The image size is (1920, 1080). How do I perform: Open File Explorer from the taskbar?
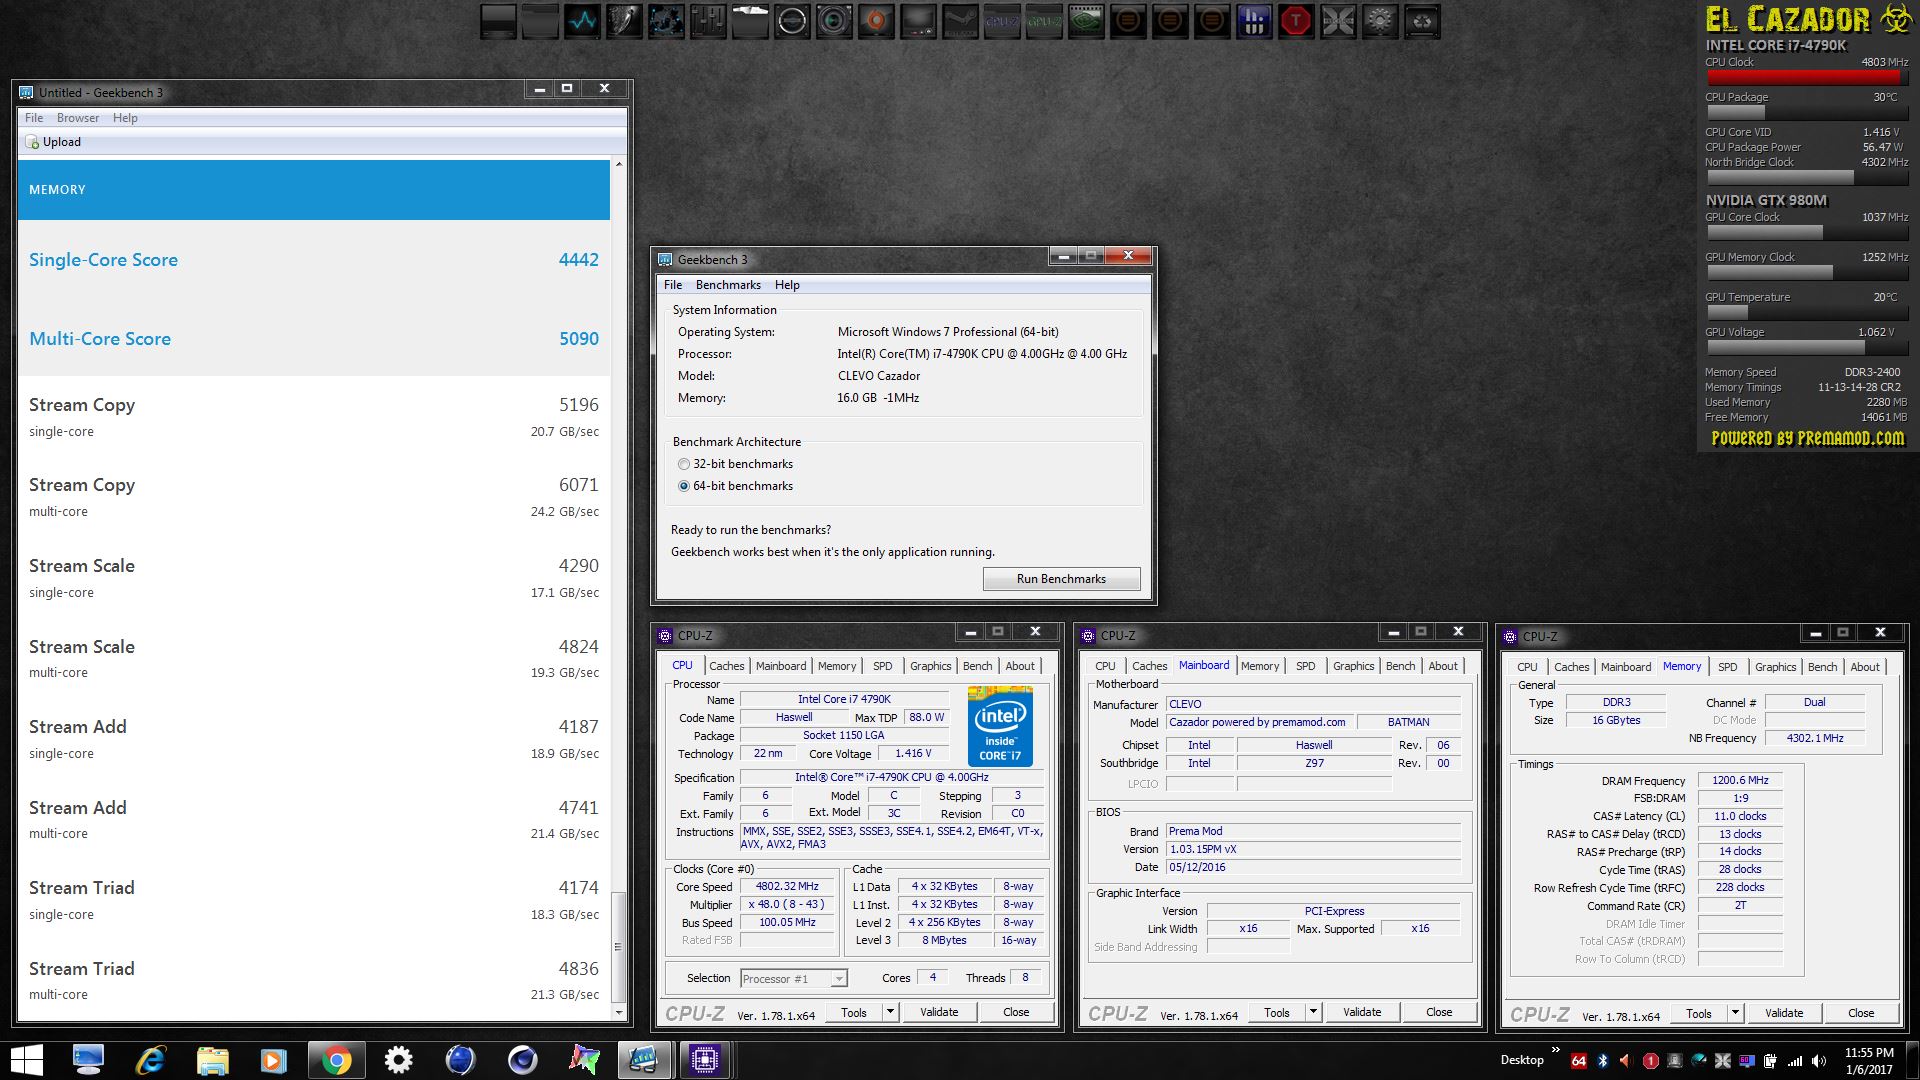212,1059
